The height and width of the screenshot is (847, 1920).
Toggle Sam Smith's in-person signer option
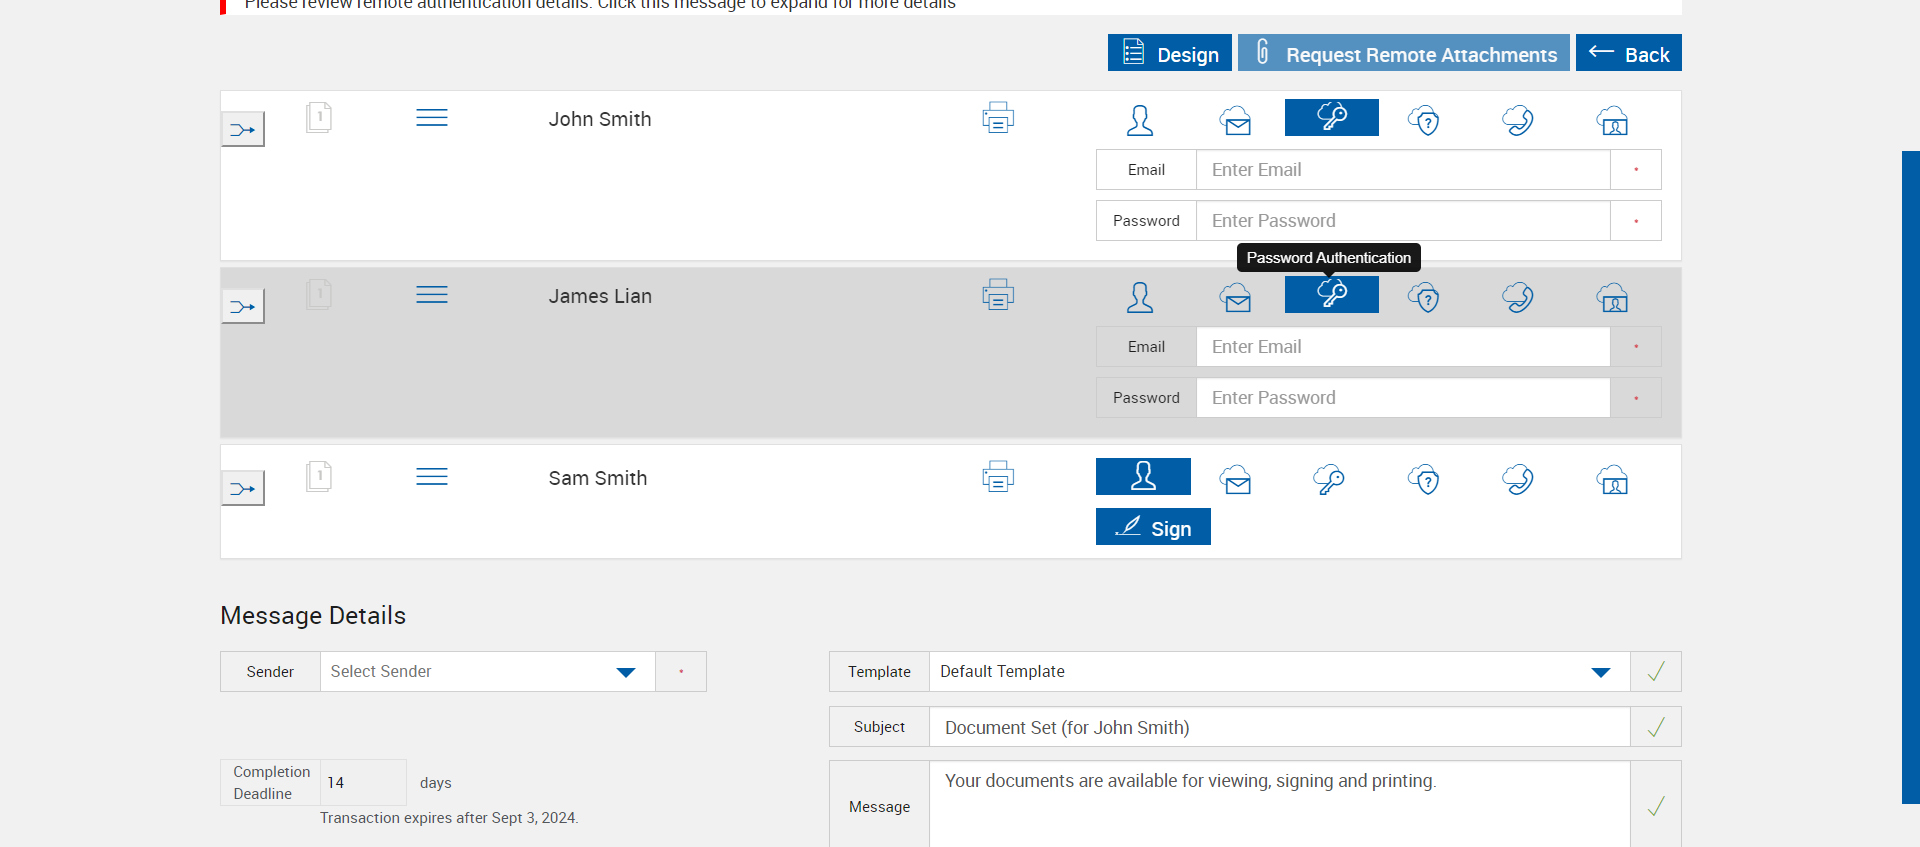pyautogui.click(x=1143, y=476)
